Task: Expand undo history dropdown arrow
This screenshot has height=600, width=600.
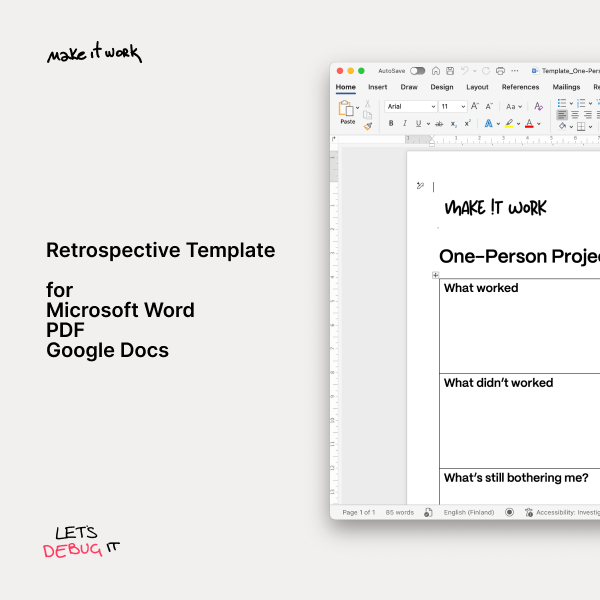Action: point(474,71)
